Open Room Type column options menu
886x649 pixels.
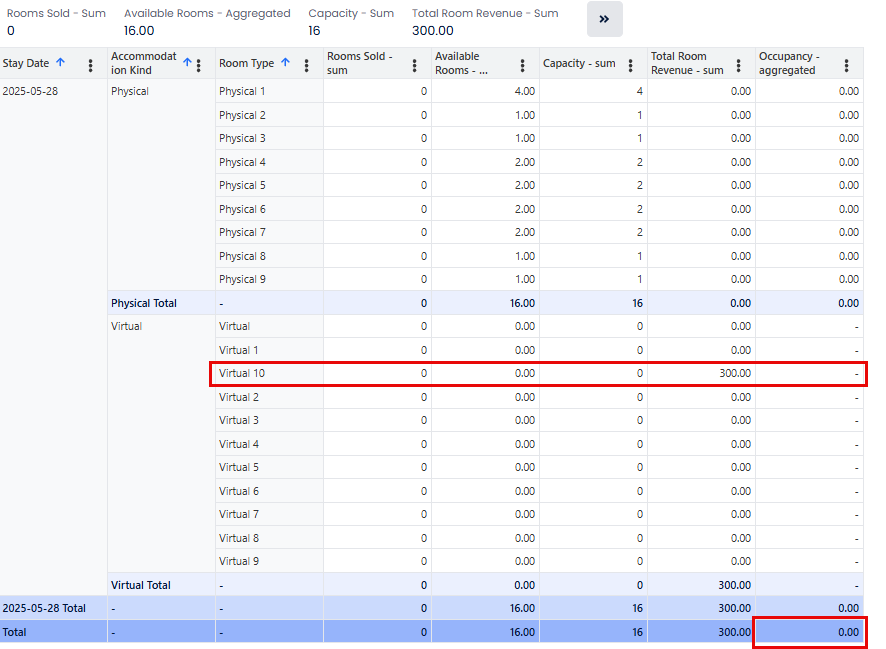pos(307,65)
